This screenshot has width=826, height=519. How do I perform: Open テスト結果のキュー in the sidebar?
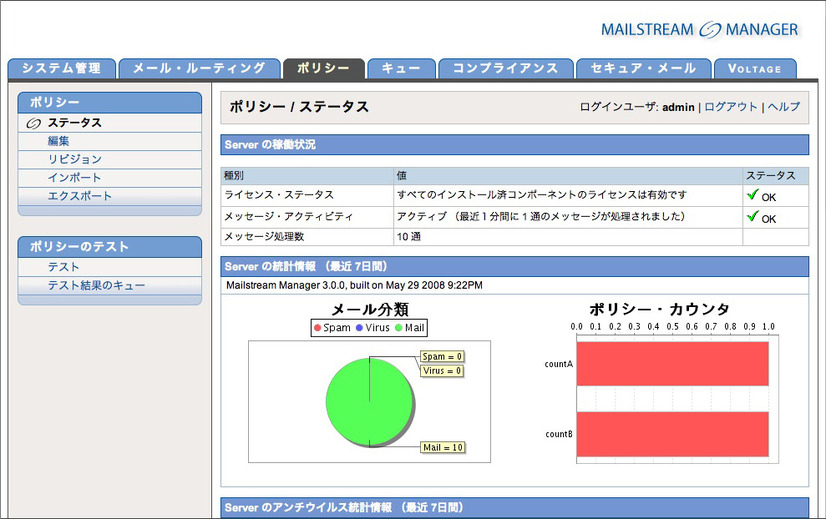pyautogui.click(x=96, y=286)
